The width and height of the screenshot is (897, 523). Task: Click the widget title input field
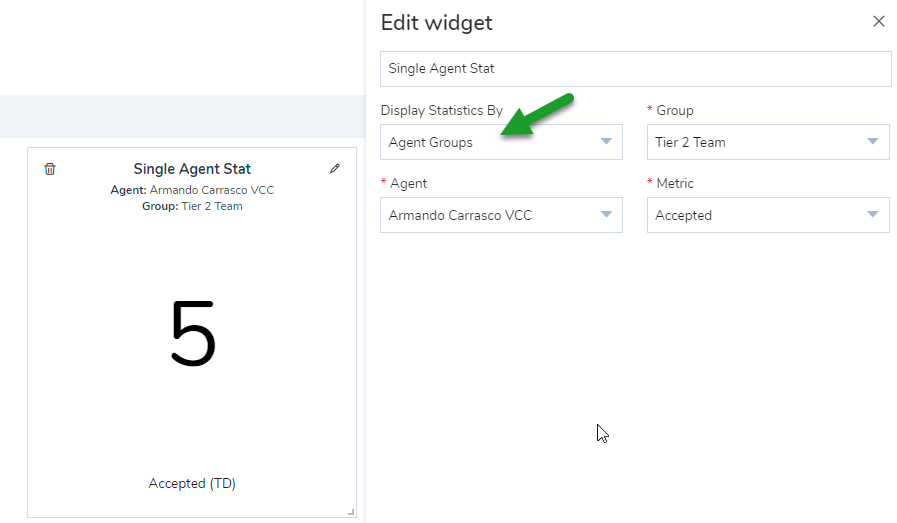tap(636, 69)
